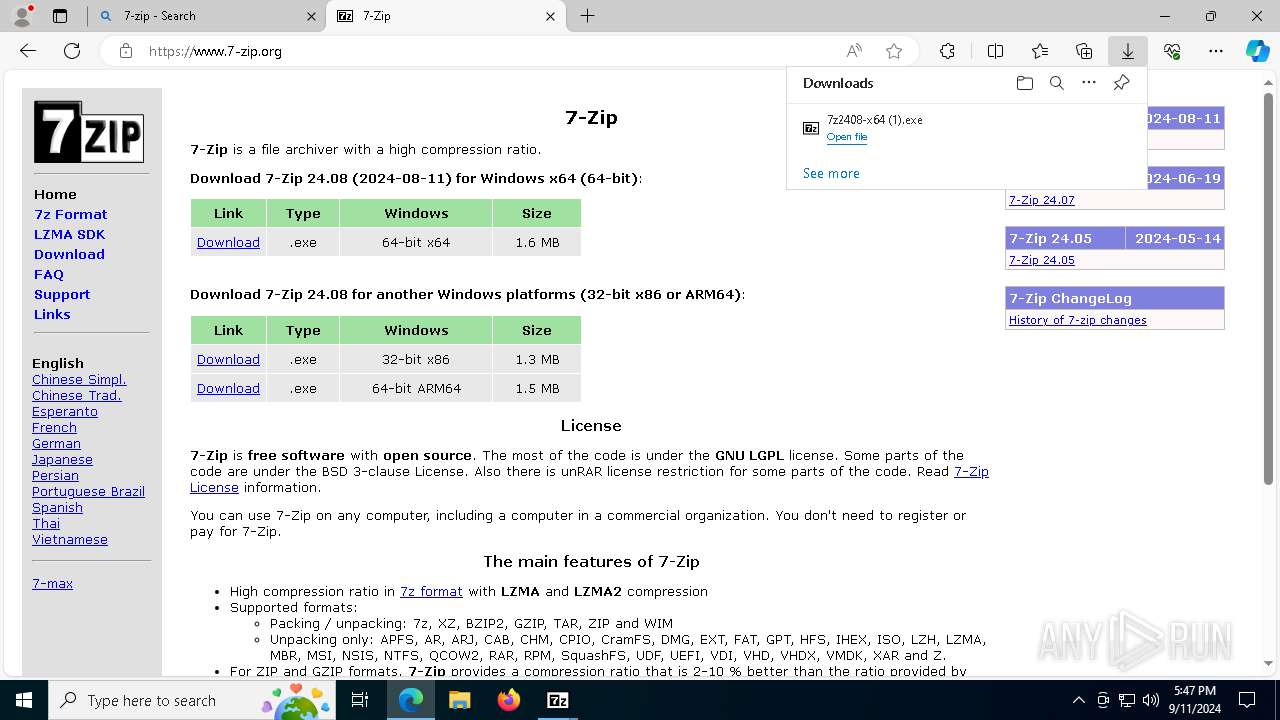Click See more in Downloads panel
Screen dimensions: 1280x720
pyautogui.click(x=831, y=173)
